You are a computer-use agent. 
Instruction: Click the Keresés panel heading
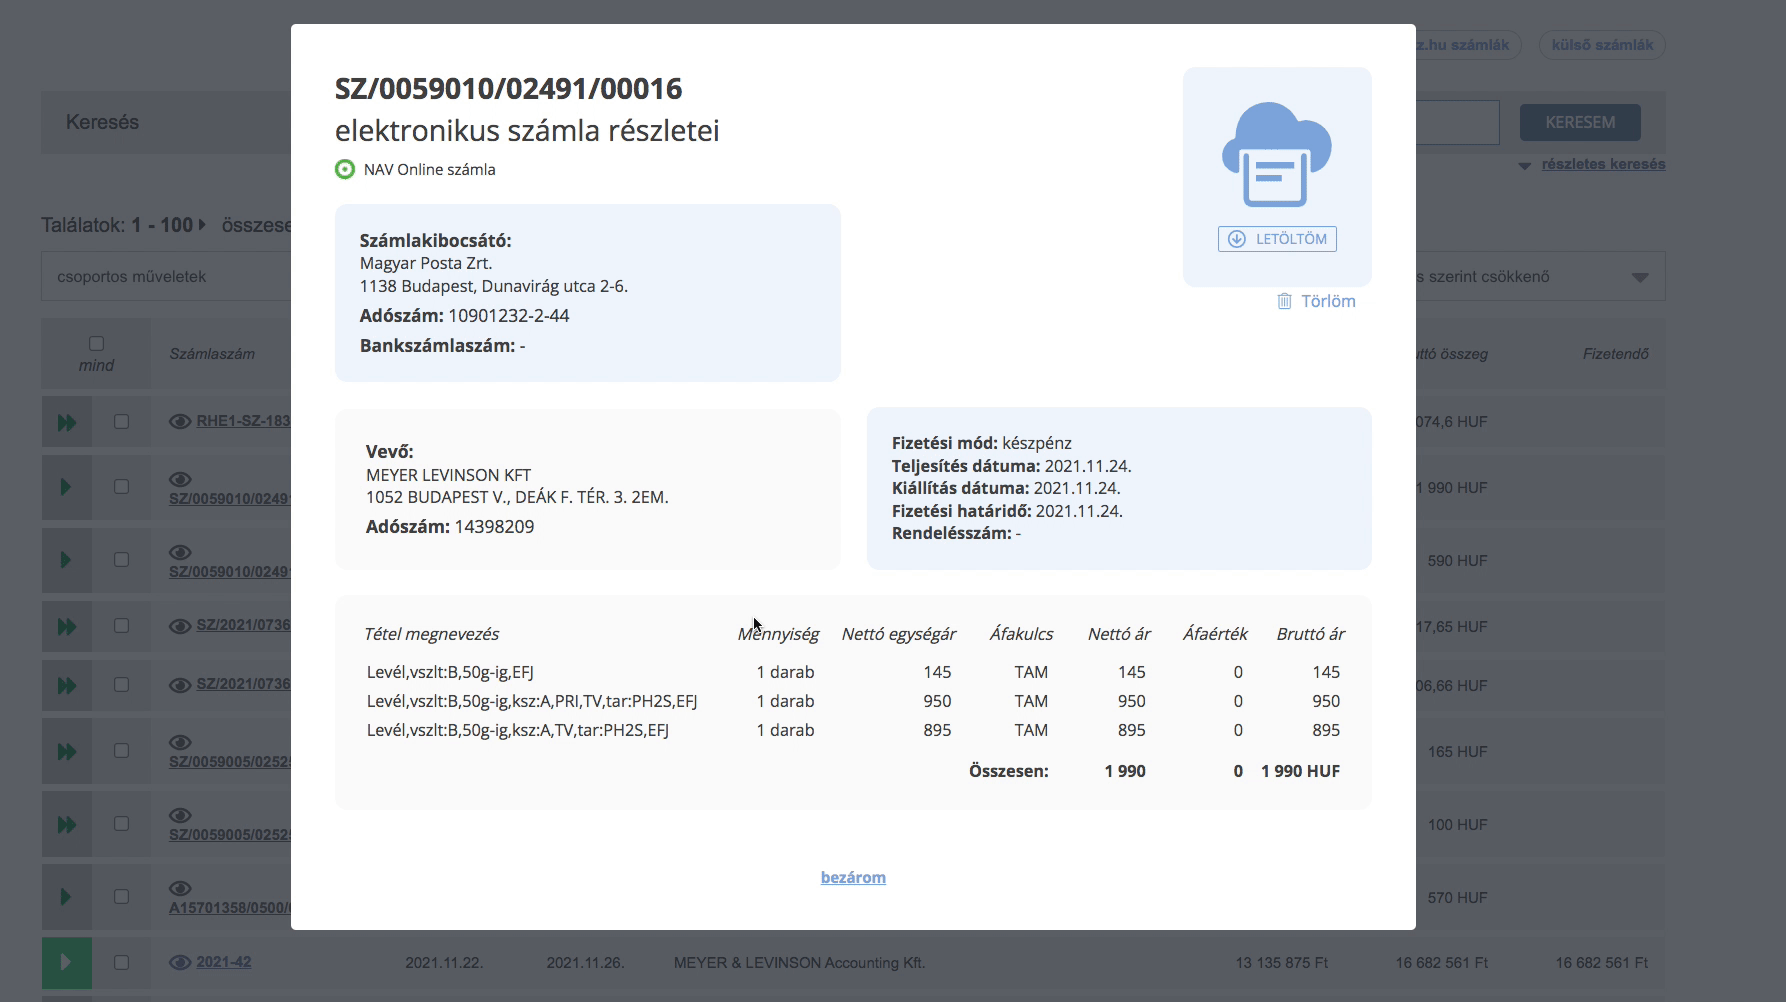pyautogui.click(x=102, y=122)
